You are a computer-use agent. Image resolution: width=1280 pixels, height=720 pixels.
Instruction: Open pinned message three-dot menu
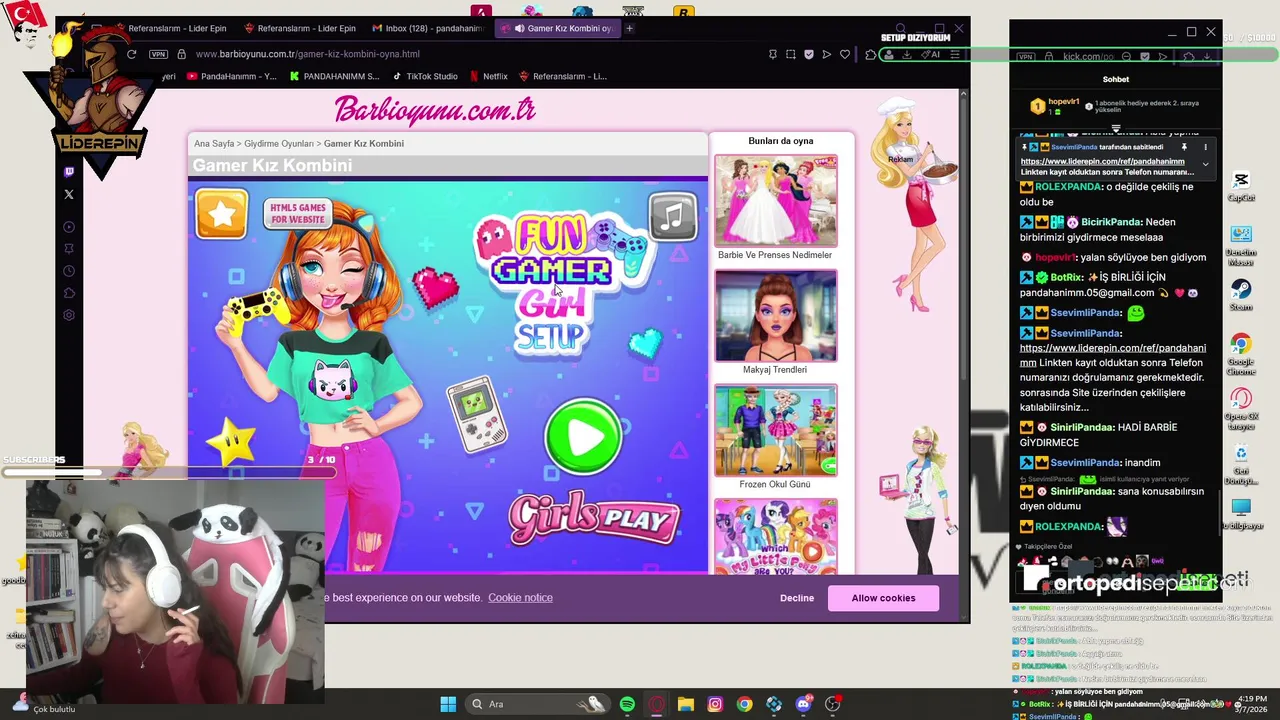click(1205, 147)
